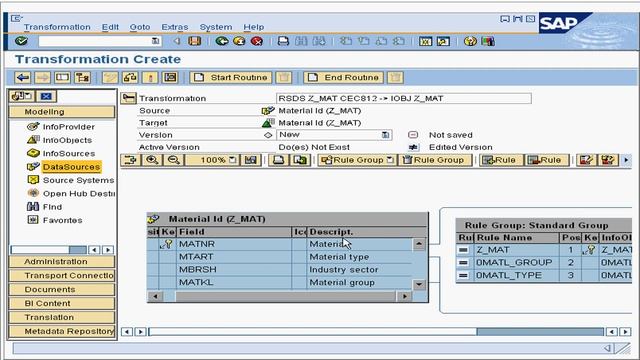Screen dimensions: 640x360
Task: Click the Start Routine button
Action: pos(231,78)
